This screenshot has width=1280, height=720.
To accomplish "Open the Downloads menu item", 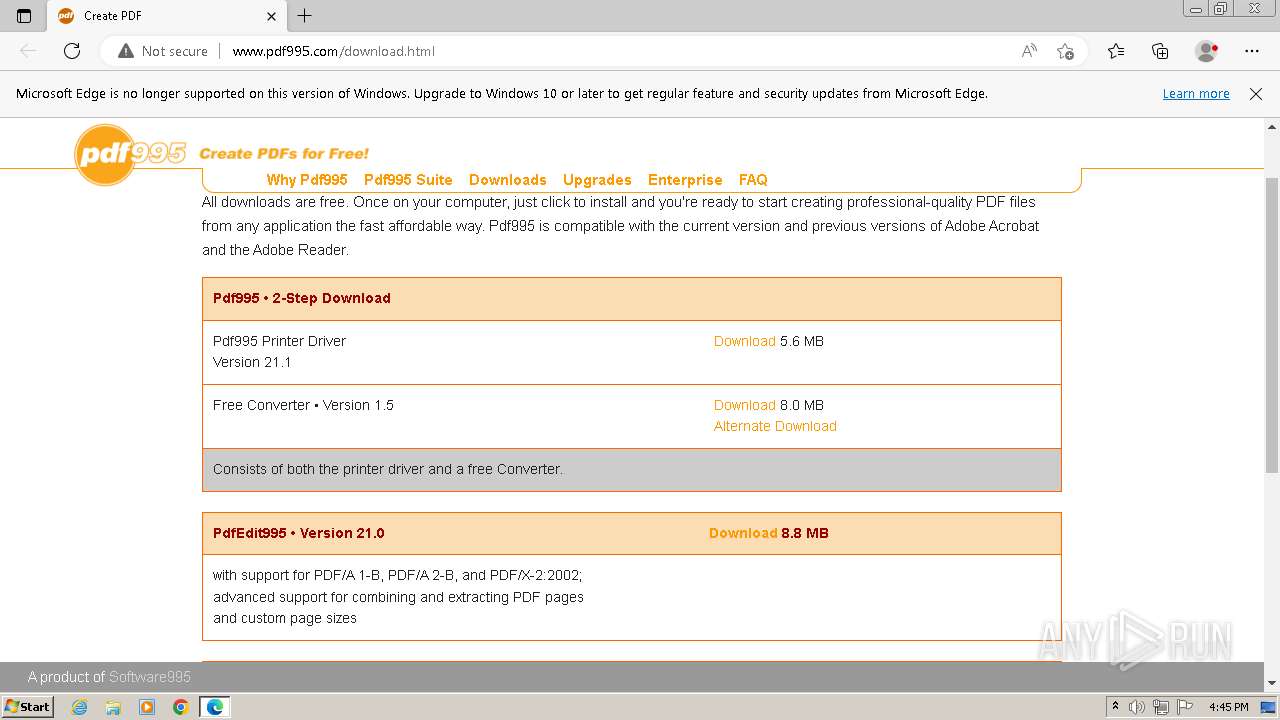I will [x=508, y=180].
